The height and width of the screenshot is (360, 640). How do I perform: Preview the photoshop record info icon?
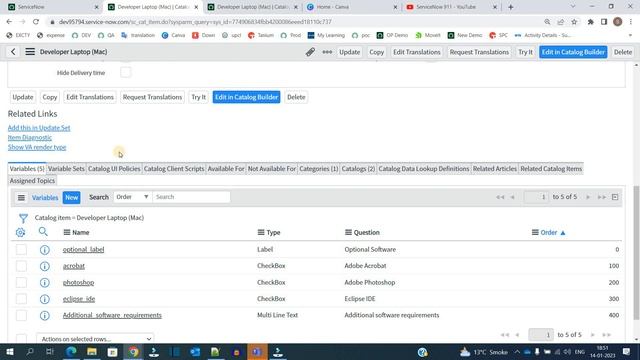tap(44, 282)
